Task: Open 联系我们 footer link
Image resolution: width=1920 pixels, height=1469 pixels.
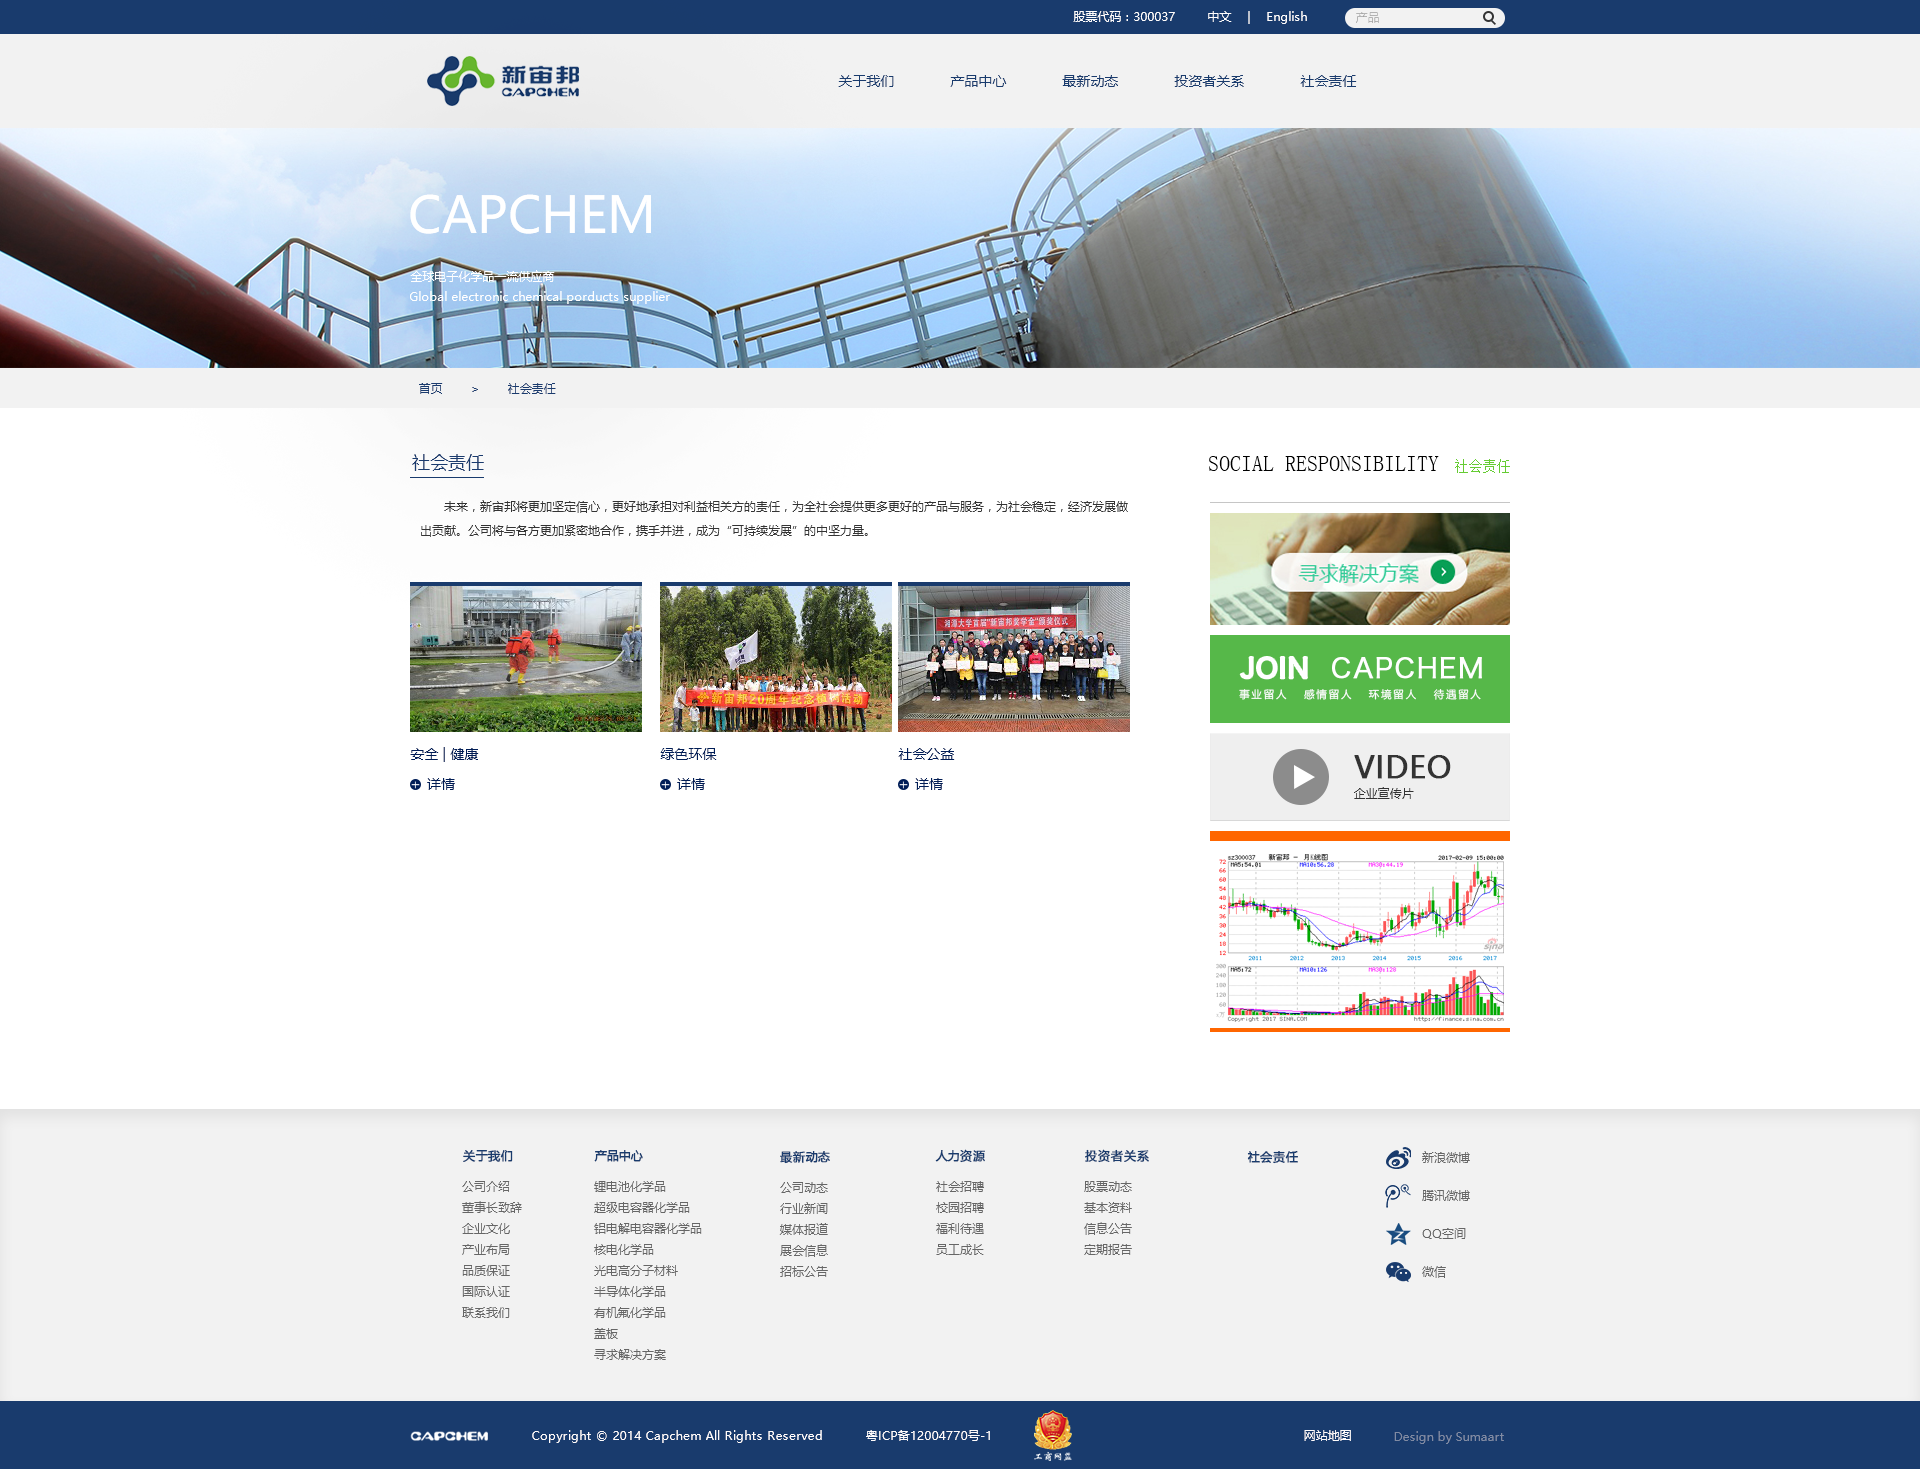Action: point(486,1313)
